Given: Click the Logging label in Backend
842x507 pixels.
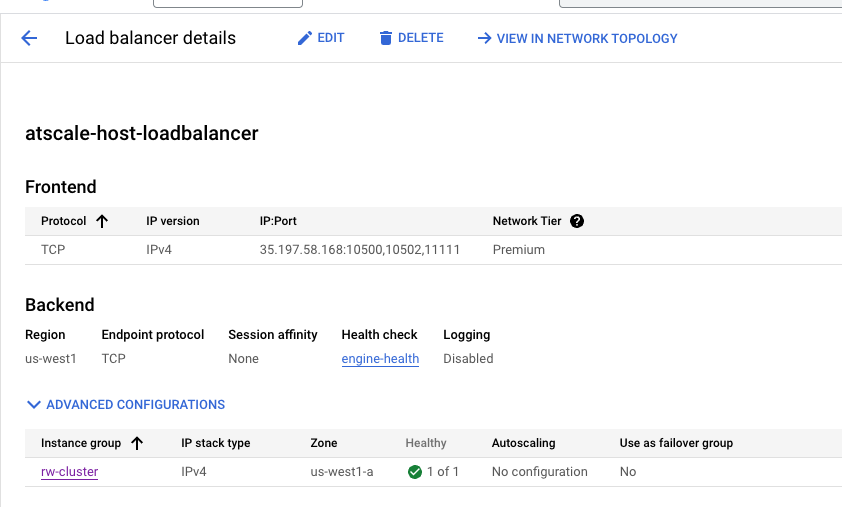Looking at the screenshot, I should 467,335.
